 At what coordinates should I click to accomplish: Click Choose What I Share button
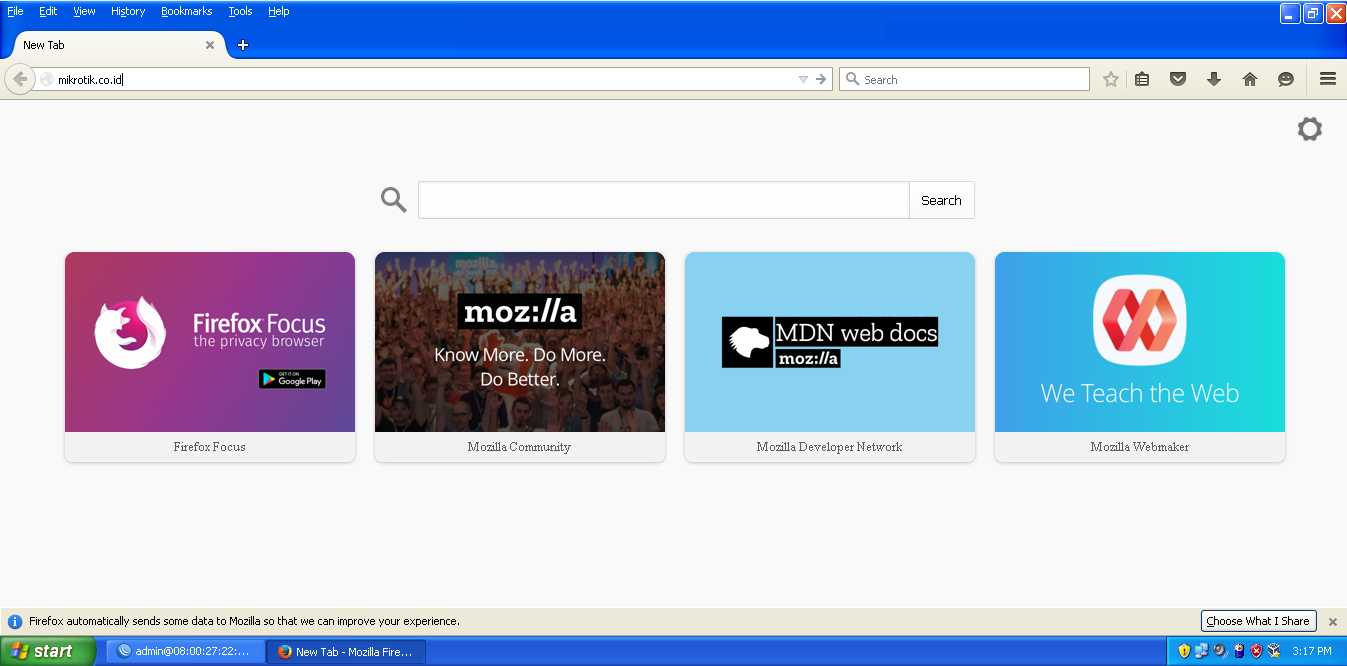1258,621
